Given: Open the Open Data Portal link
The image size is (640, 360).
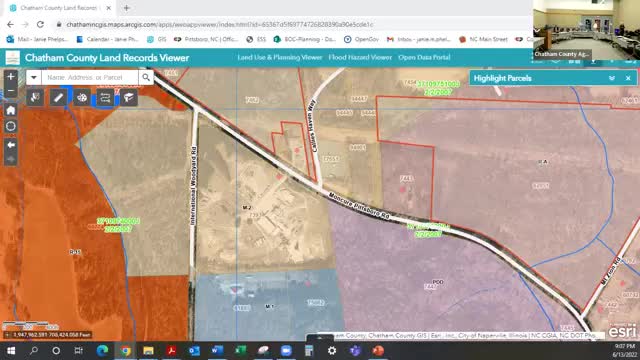Looking at the screenshot, I should 424,58.
